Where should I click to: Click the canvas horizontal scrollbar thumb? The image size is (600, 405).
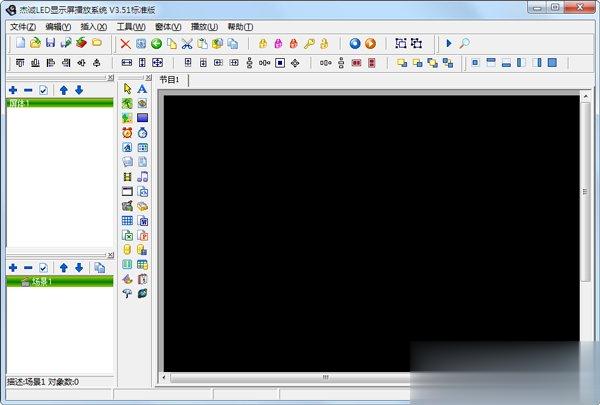(324, 377)
